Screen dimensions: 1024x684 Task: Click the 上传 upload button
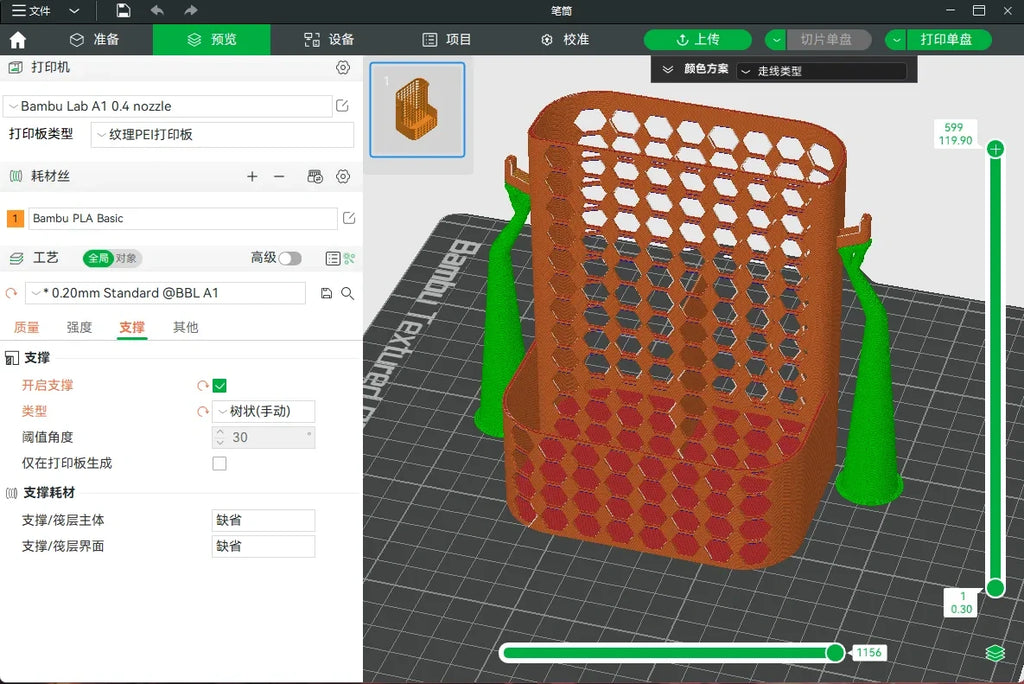(x=697, y=40)
